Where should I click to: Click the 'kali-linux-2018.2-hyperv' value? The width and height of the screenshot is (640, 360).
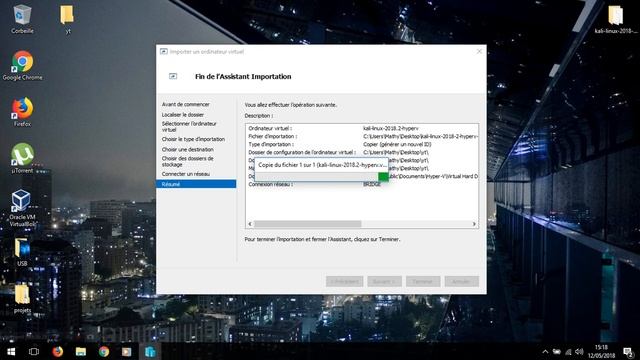(x=391, y=128)
